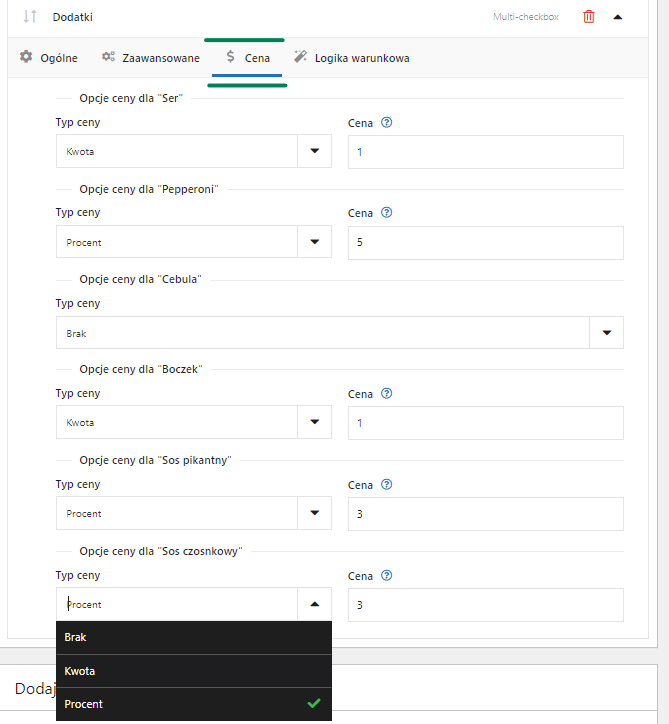Viewport: 669px width, 724px height.
Task: Choose Procent in the open dropdown list
Action: click(194, 704)
